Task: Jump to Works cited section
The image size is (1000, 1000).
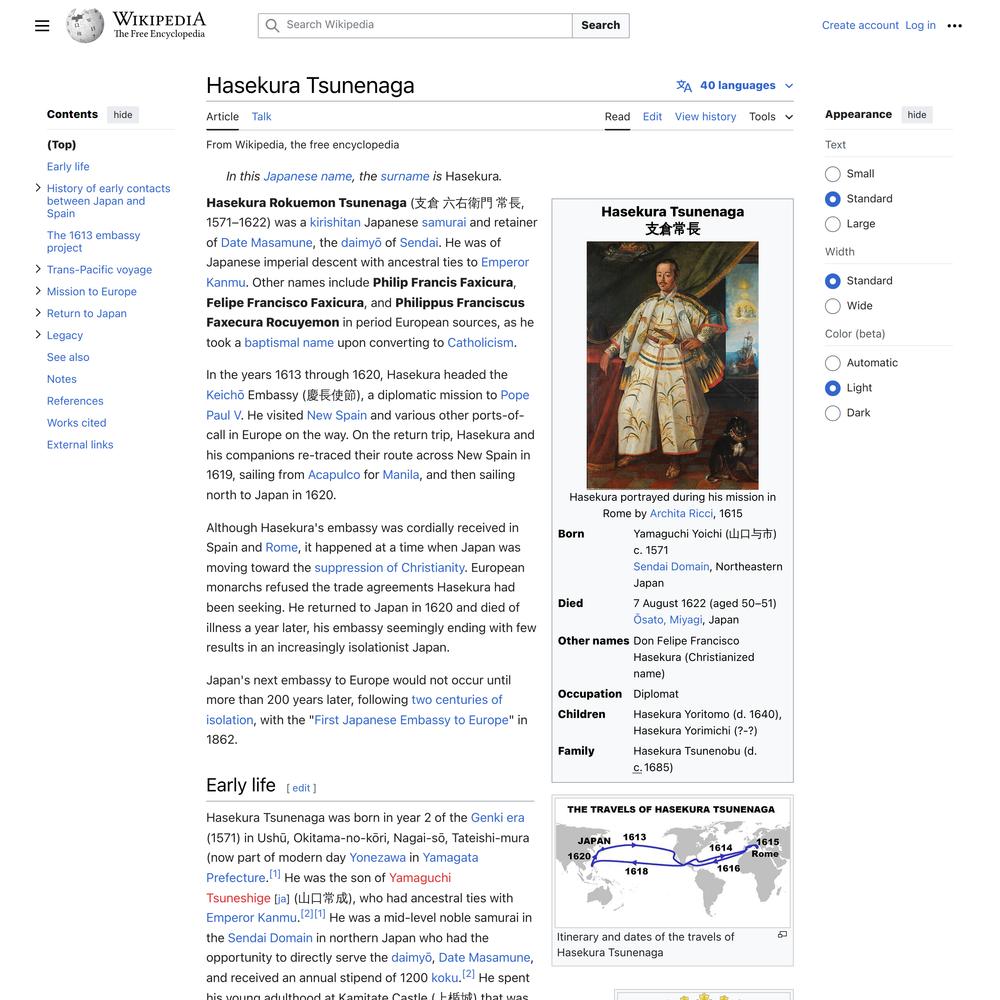Action: coord(77,423)
